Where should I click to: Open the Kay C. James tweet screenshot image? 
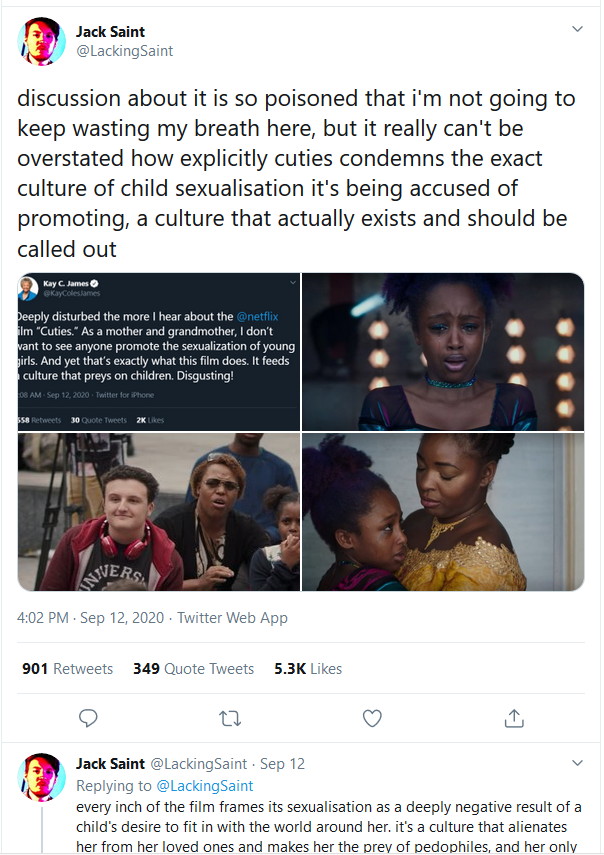[x=159, y=351]
